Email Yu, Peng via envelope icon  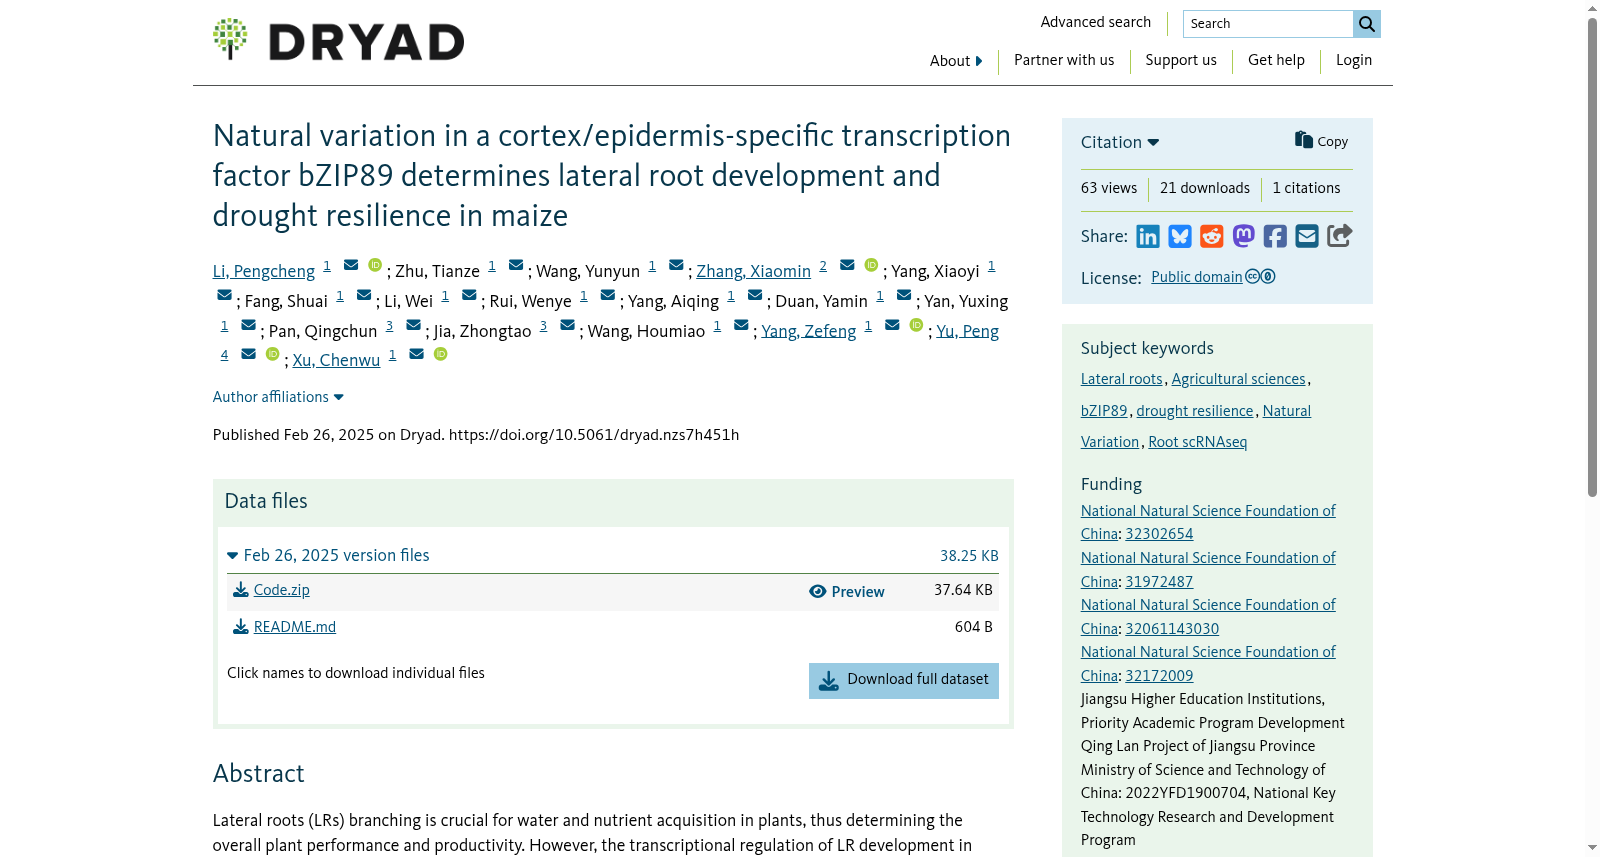(x=248, y=354)
